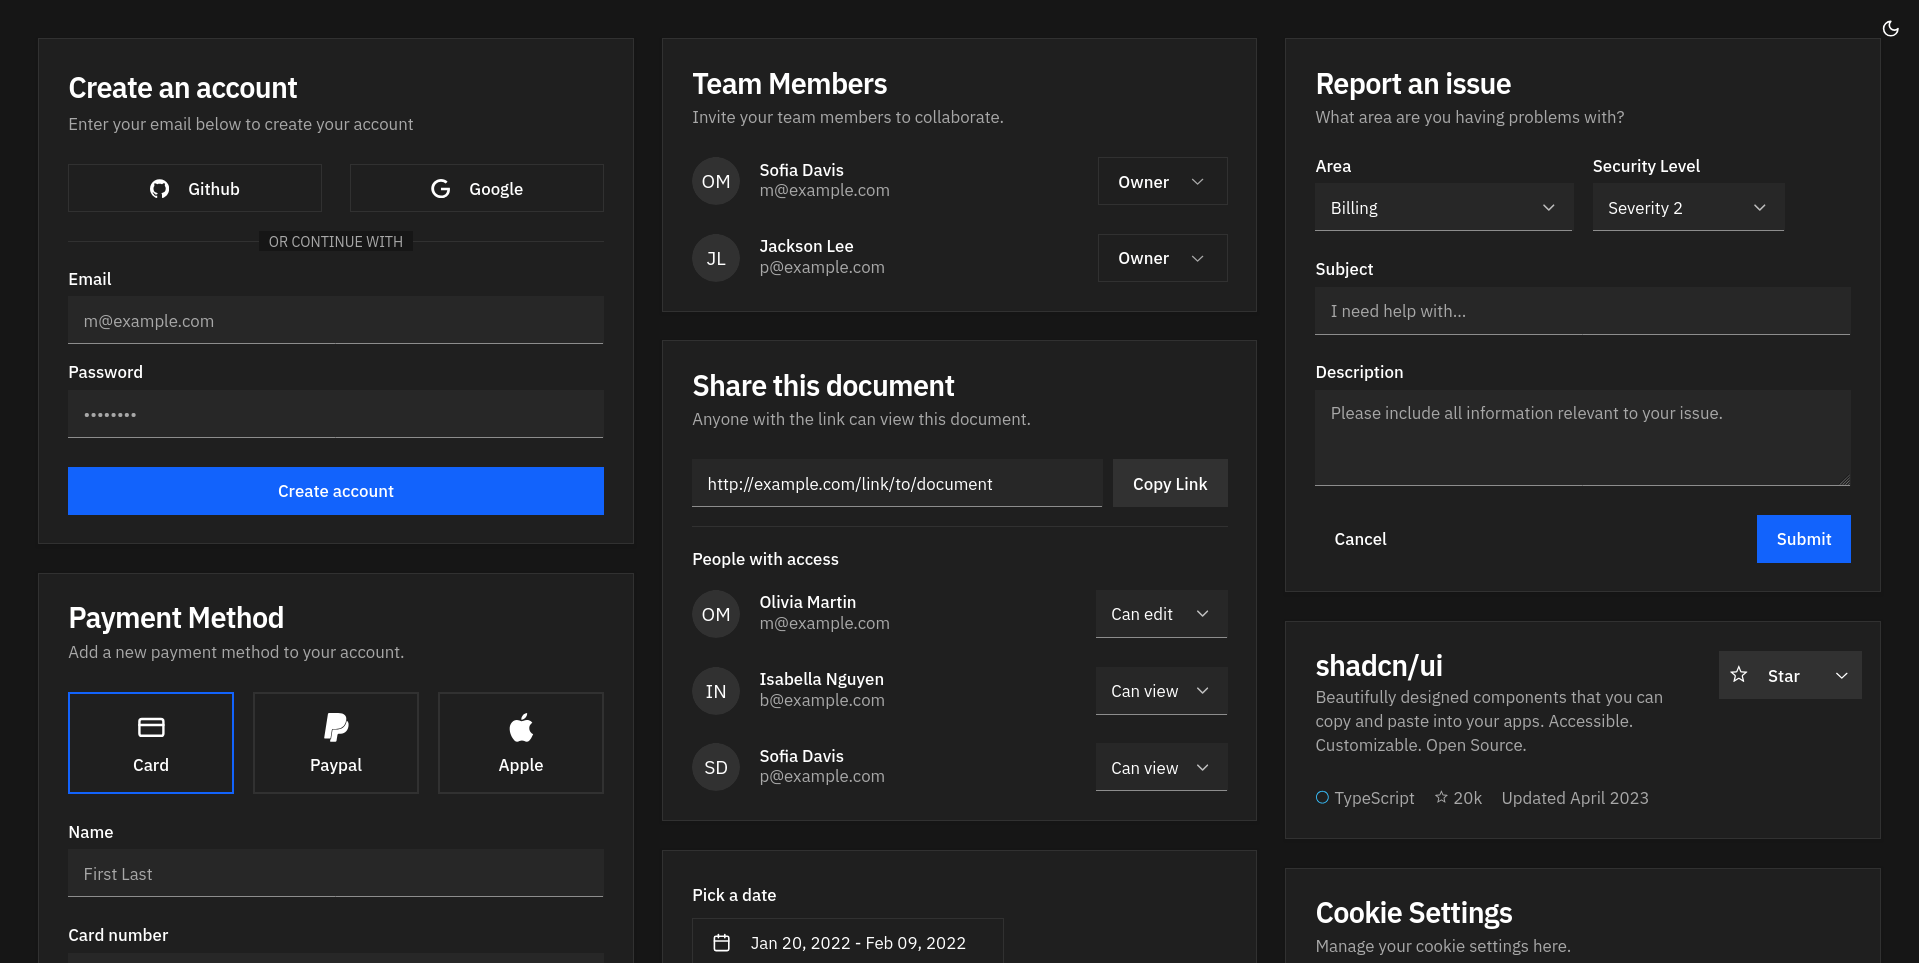
Task: Select Apple payment method
Action: pyautogui.click(x=521, y=743)
